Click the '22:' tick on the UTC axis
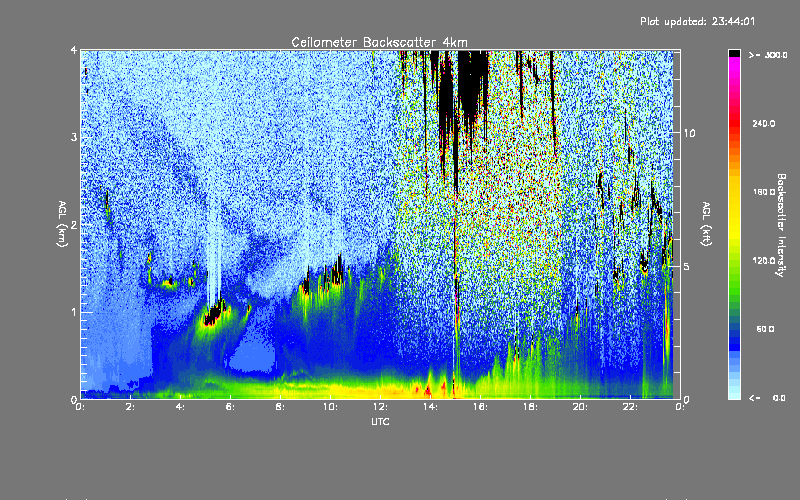Image resolution: width=800 pixels, height=500 pixels. pos(630,407)
